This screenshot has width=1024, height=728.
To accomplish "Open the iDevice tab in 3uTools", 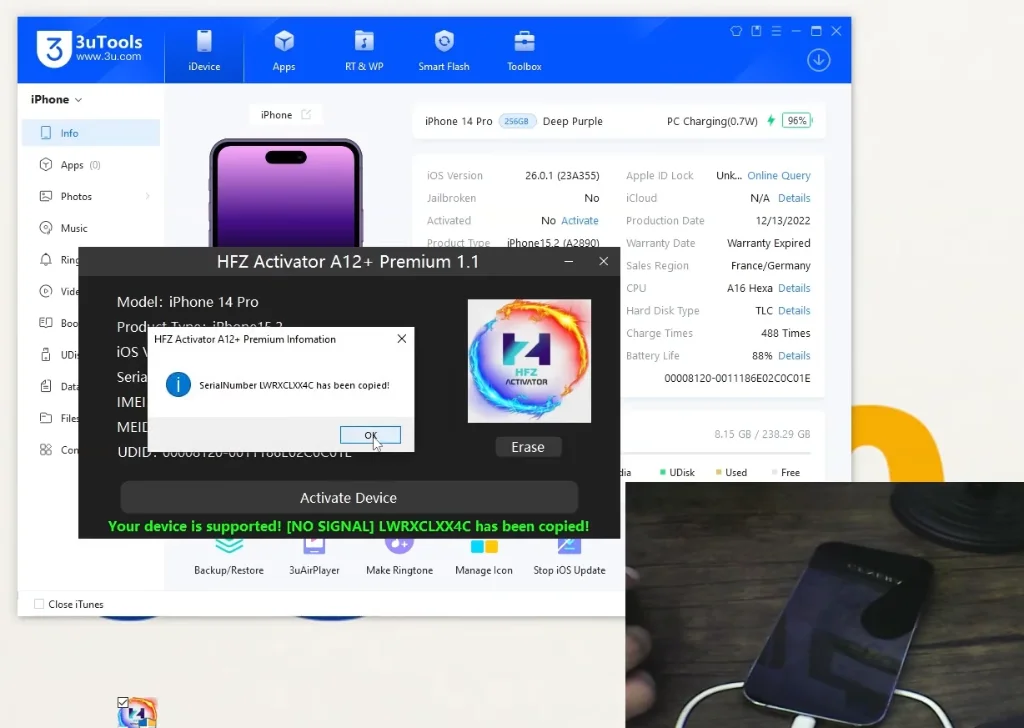I will (x=204, y=50).
